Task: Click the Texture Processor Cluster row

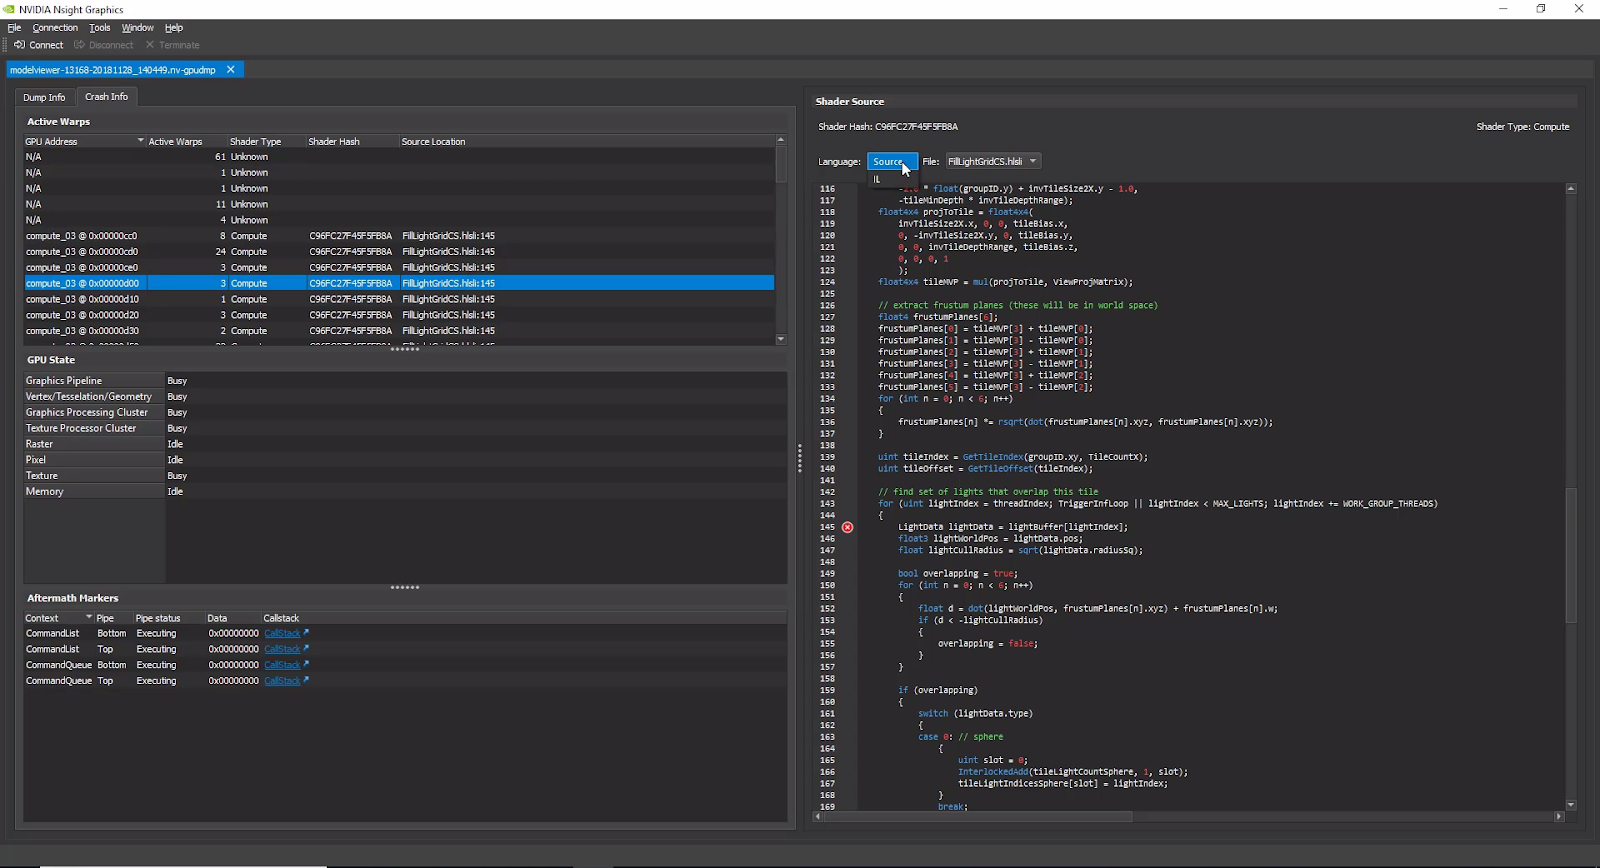Action: point(405,428)
